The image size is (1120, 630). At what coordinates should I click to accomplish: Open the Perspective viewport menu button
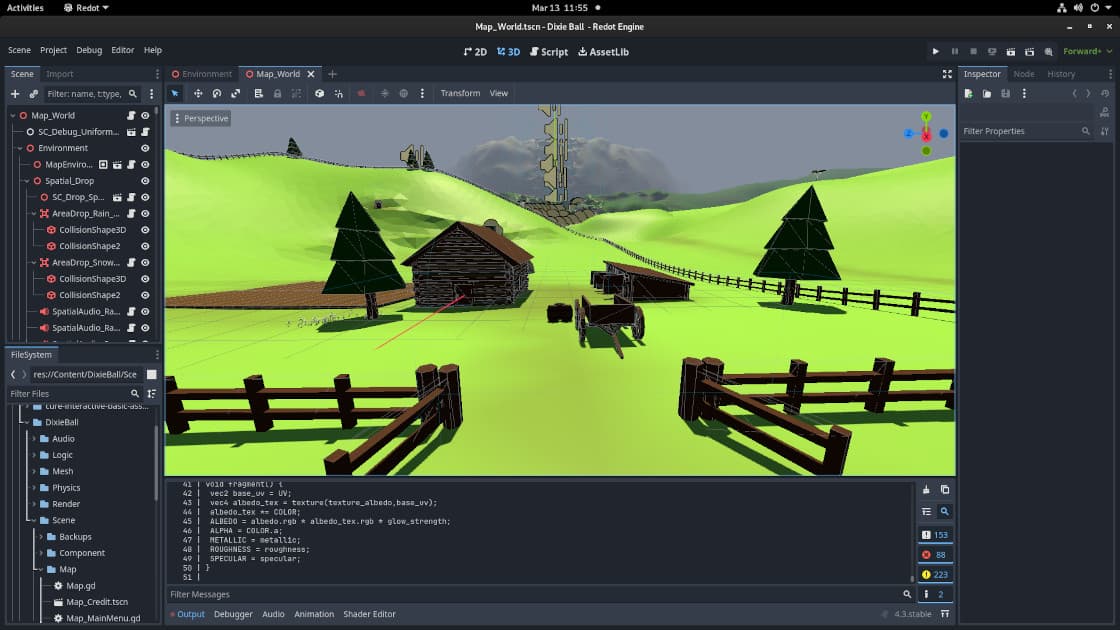(x=200, y=118)
